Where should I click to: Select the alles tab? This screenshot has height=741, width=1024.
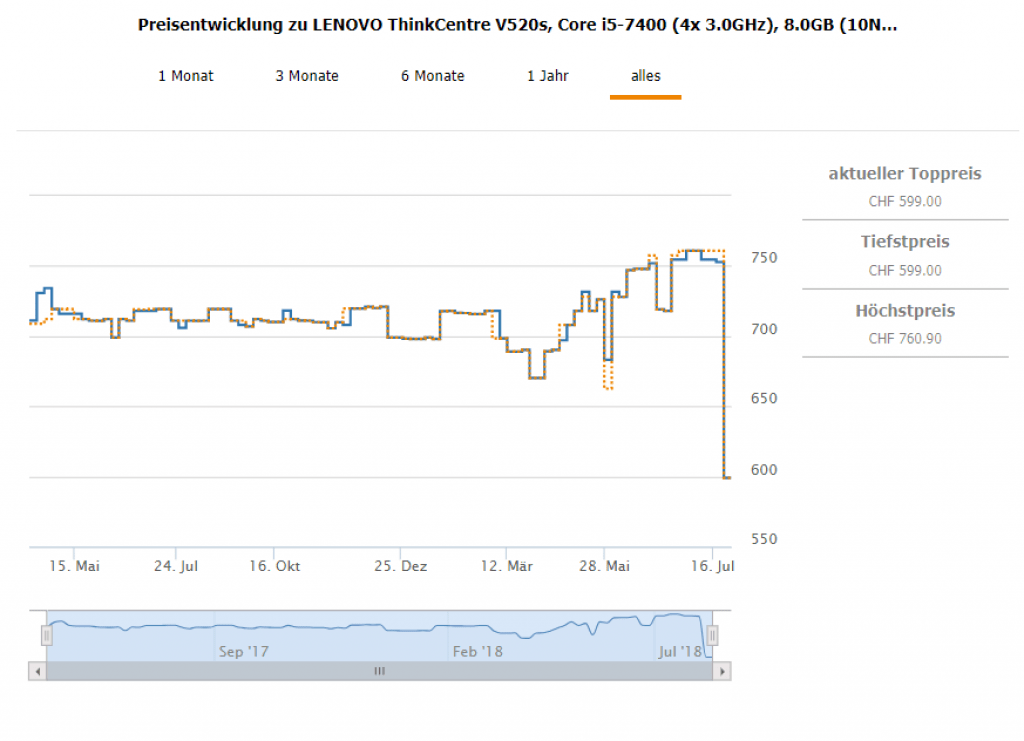pyautogui.click(x=645, y=76)
